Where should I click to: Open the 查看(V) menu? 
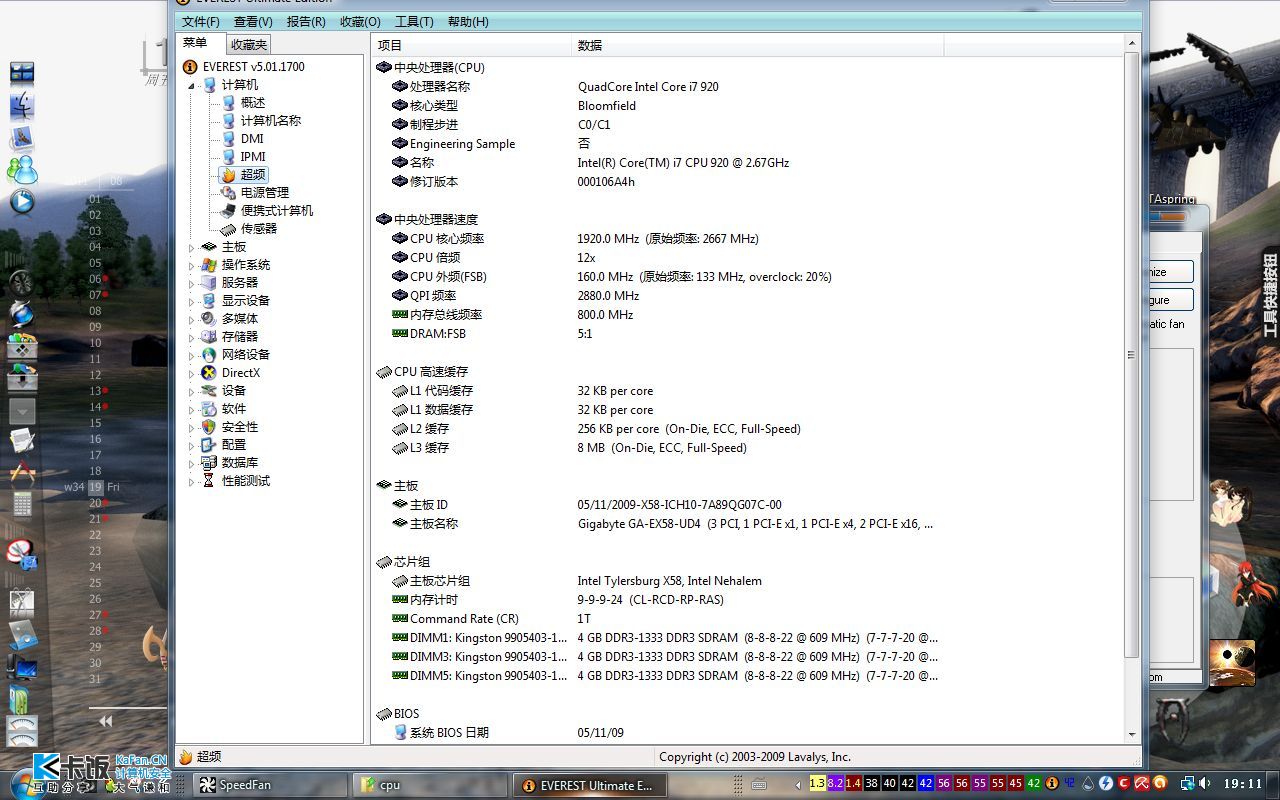(x=253, y=21)
